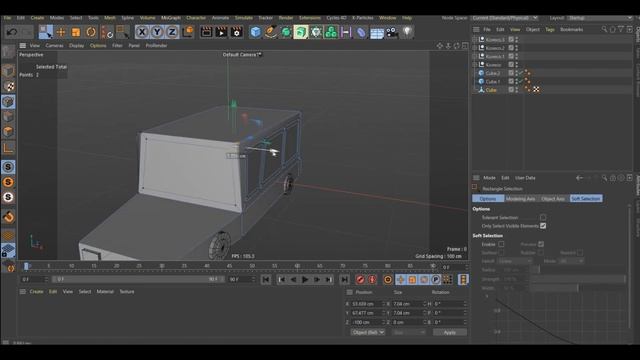Click the Undo arrow icon
The height and width of the screenshot is (360, 640).
(x=11, y=32)
